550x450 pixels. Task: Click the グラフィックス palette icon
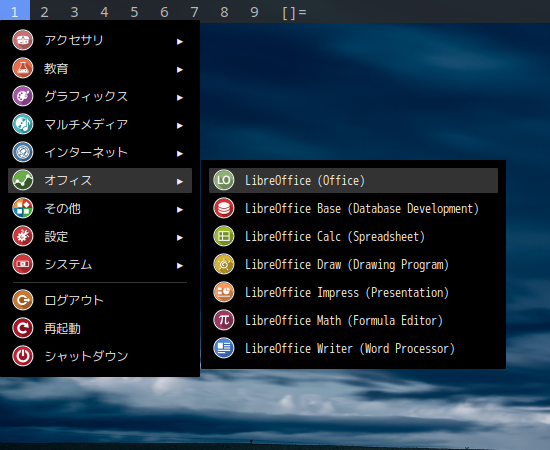pyautogui.click(x=23, y=96)
